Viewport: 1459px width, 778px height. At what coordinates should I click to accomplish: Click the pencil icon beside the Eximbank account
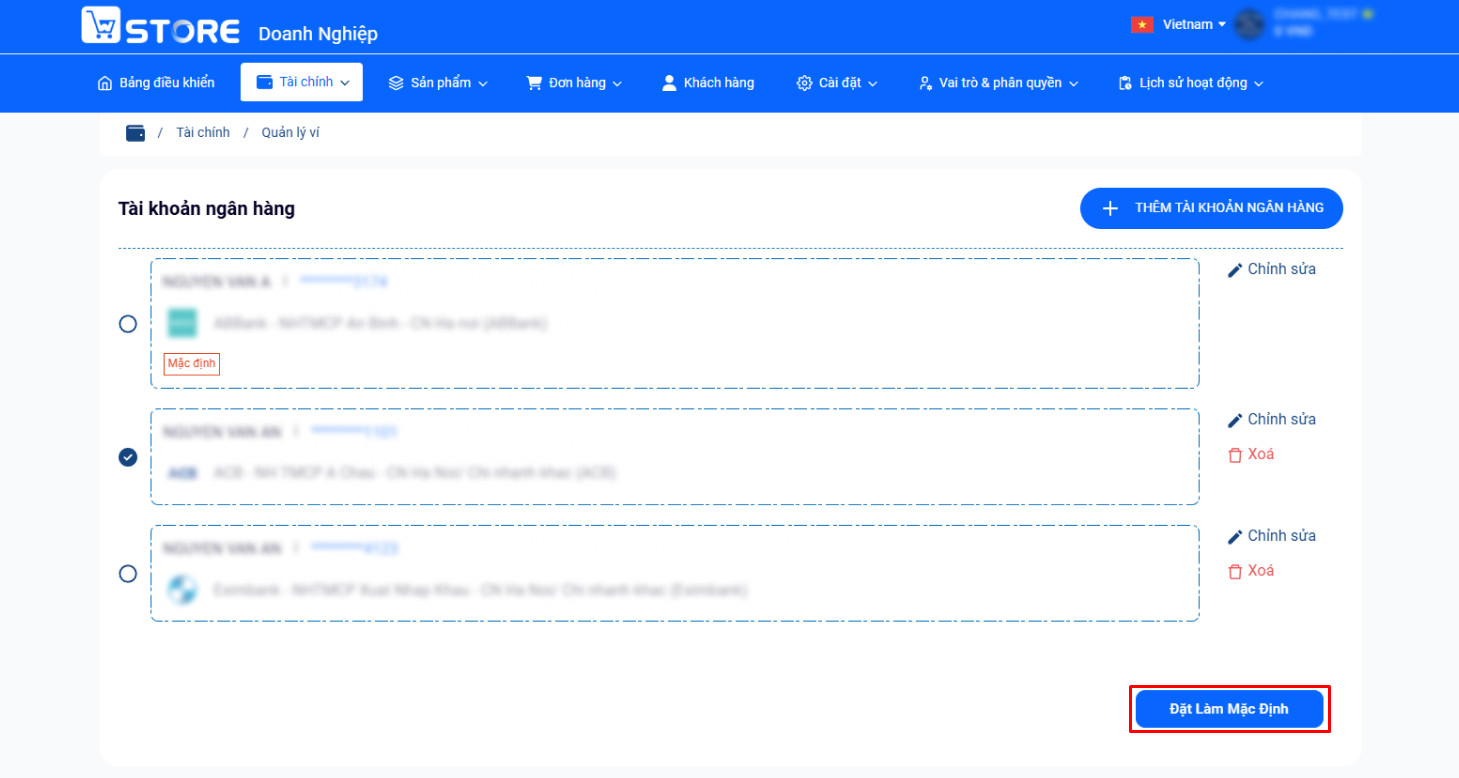click(x=1235, y=537)
